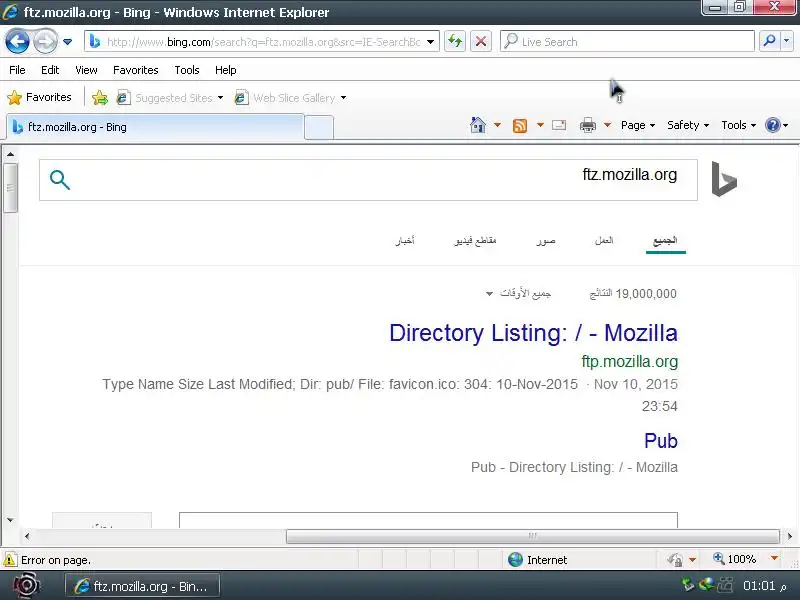This screenshot has height=600, width=800.
Task: Click in the address bar URL field
Action: [x=263, y=42]
